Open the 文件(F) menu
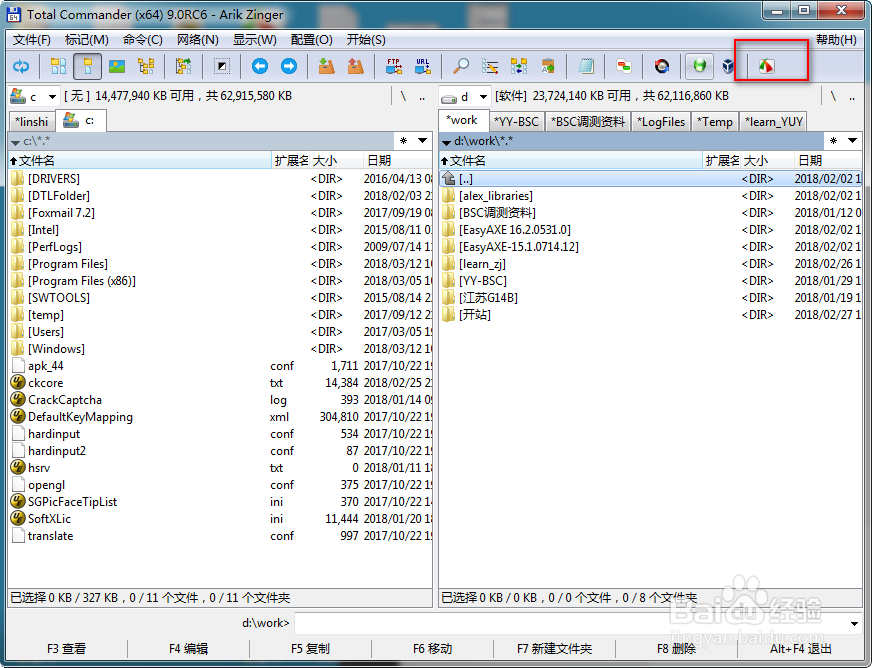The width and height of the screenshot is (872, 668). pyautogui.click(x=32, y=40)
